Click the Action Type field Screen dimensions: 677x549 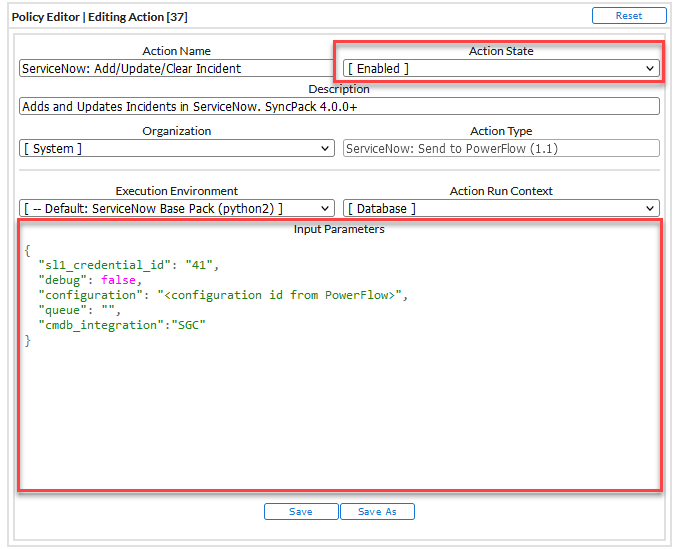[x=501, y=148]
